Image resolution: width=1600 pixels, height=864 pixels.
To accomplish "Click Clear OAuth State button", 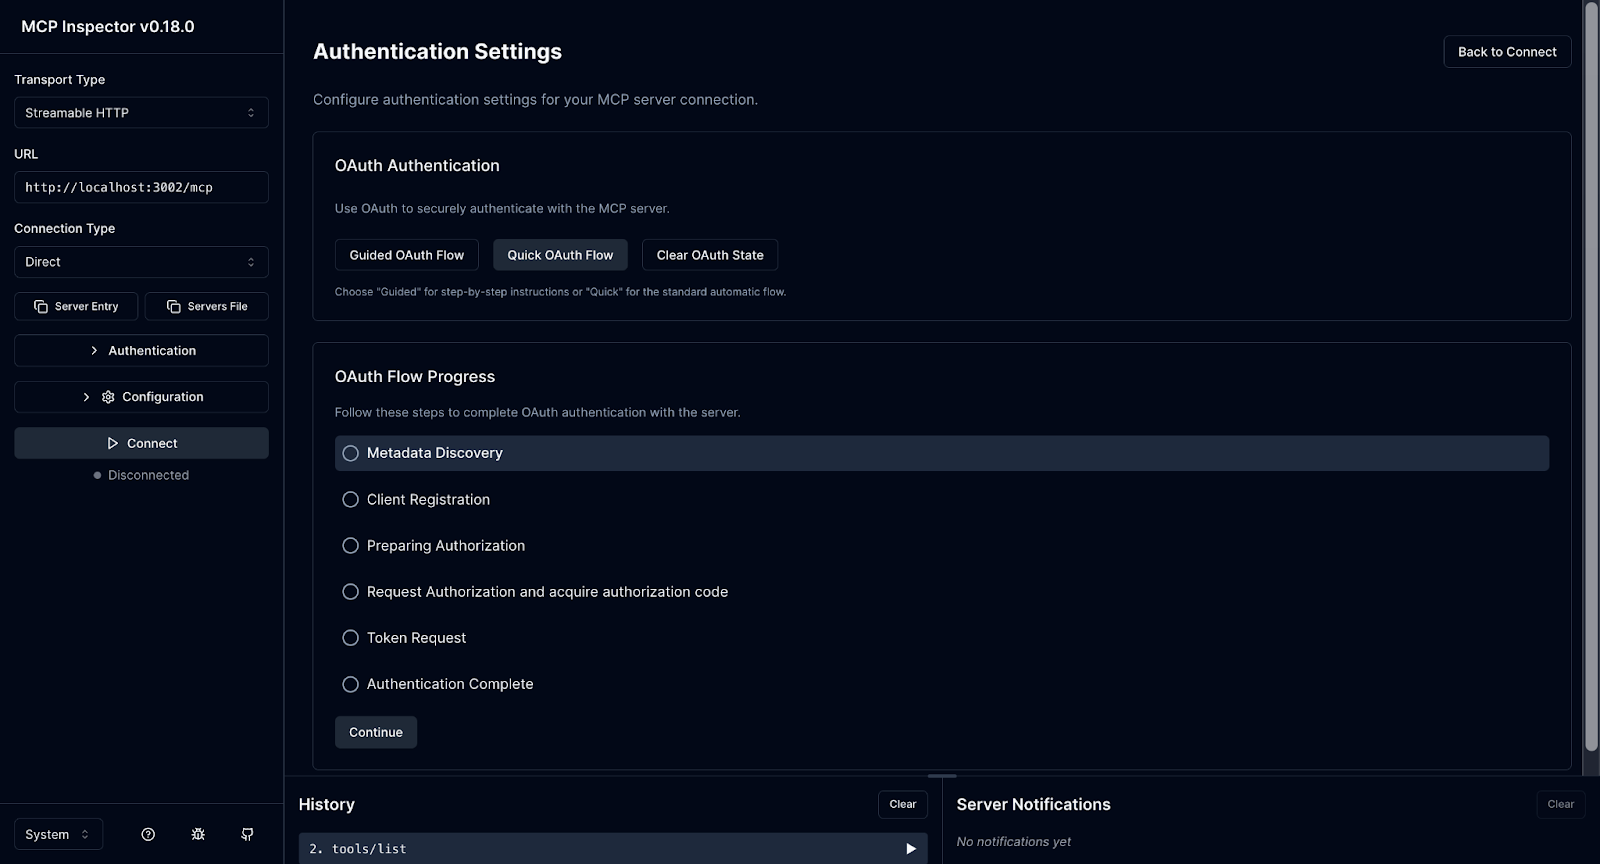I will click(710, 255).
